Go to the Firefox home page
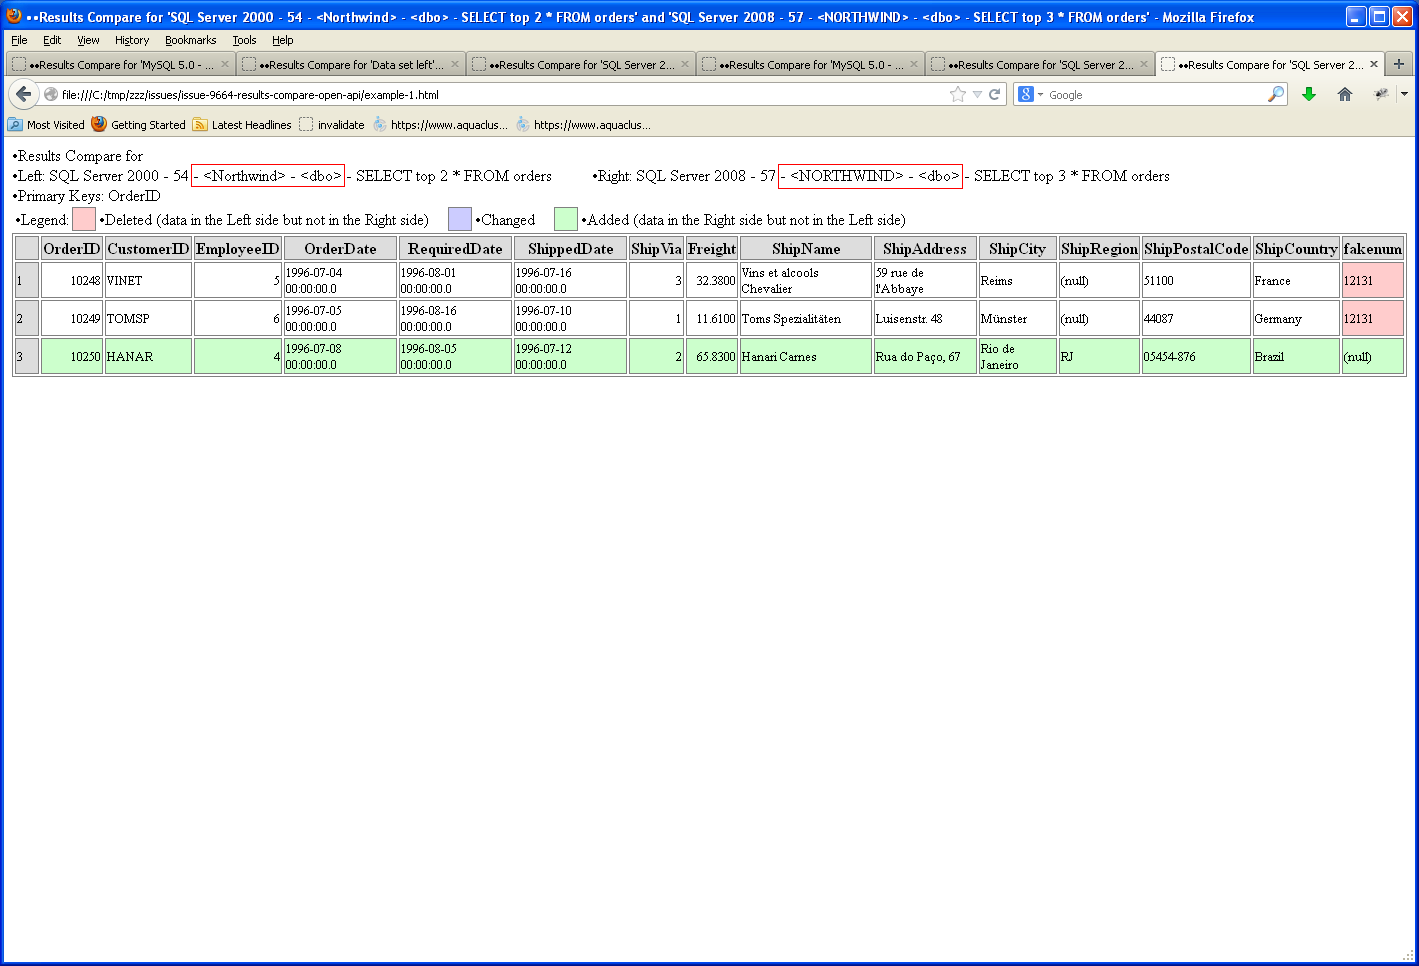1419x966 pixels. [1345, 94]
